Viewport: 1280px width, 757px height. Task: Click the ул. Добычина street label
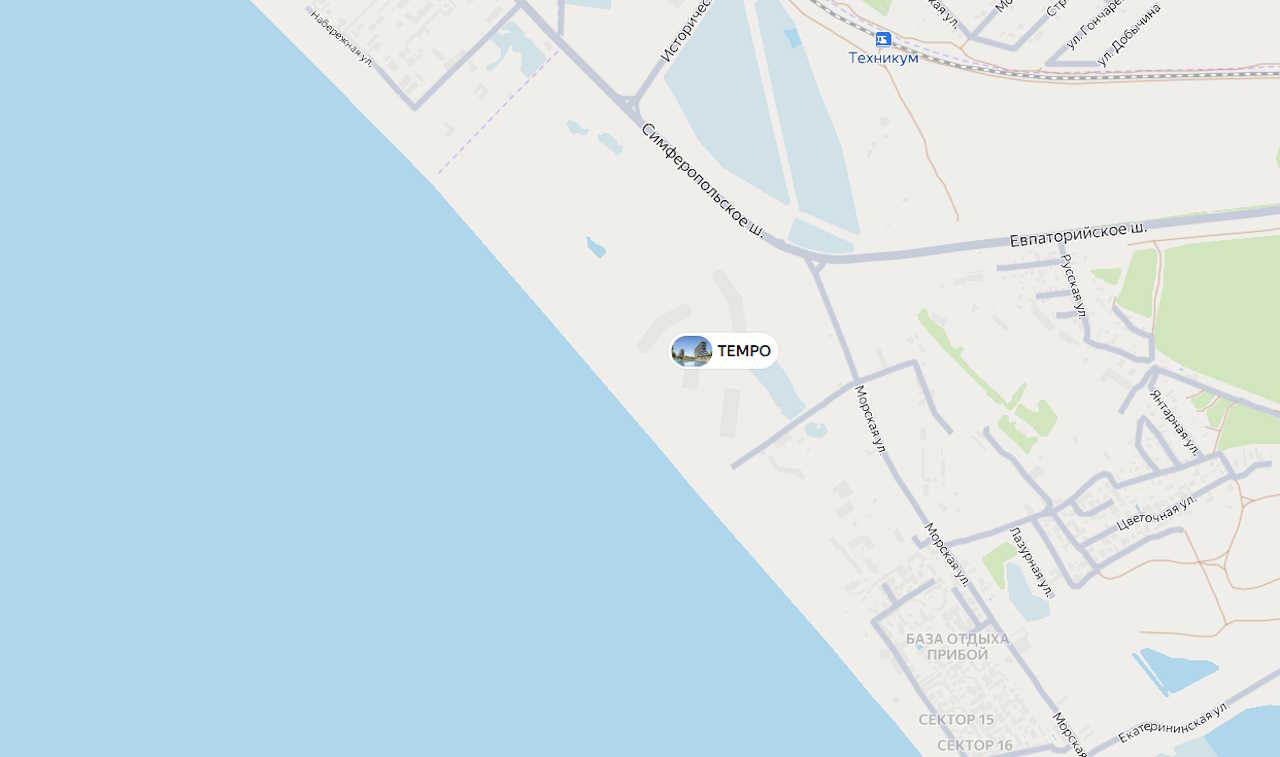1129,35
